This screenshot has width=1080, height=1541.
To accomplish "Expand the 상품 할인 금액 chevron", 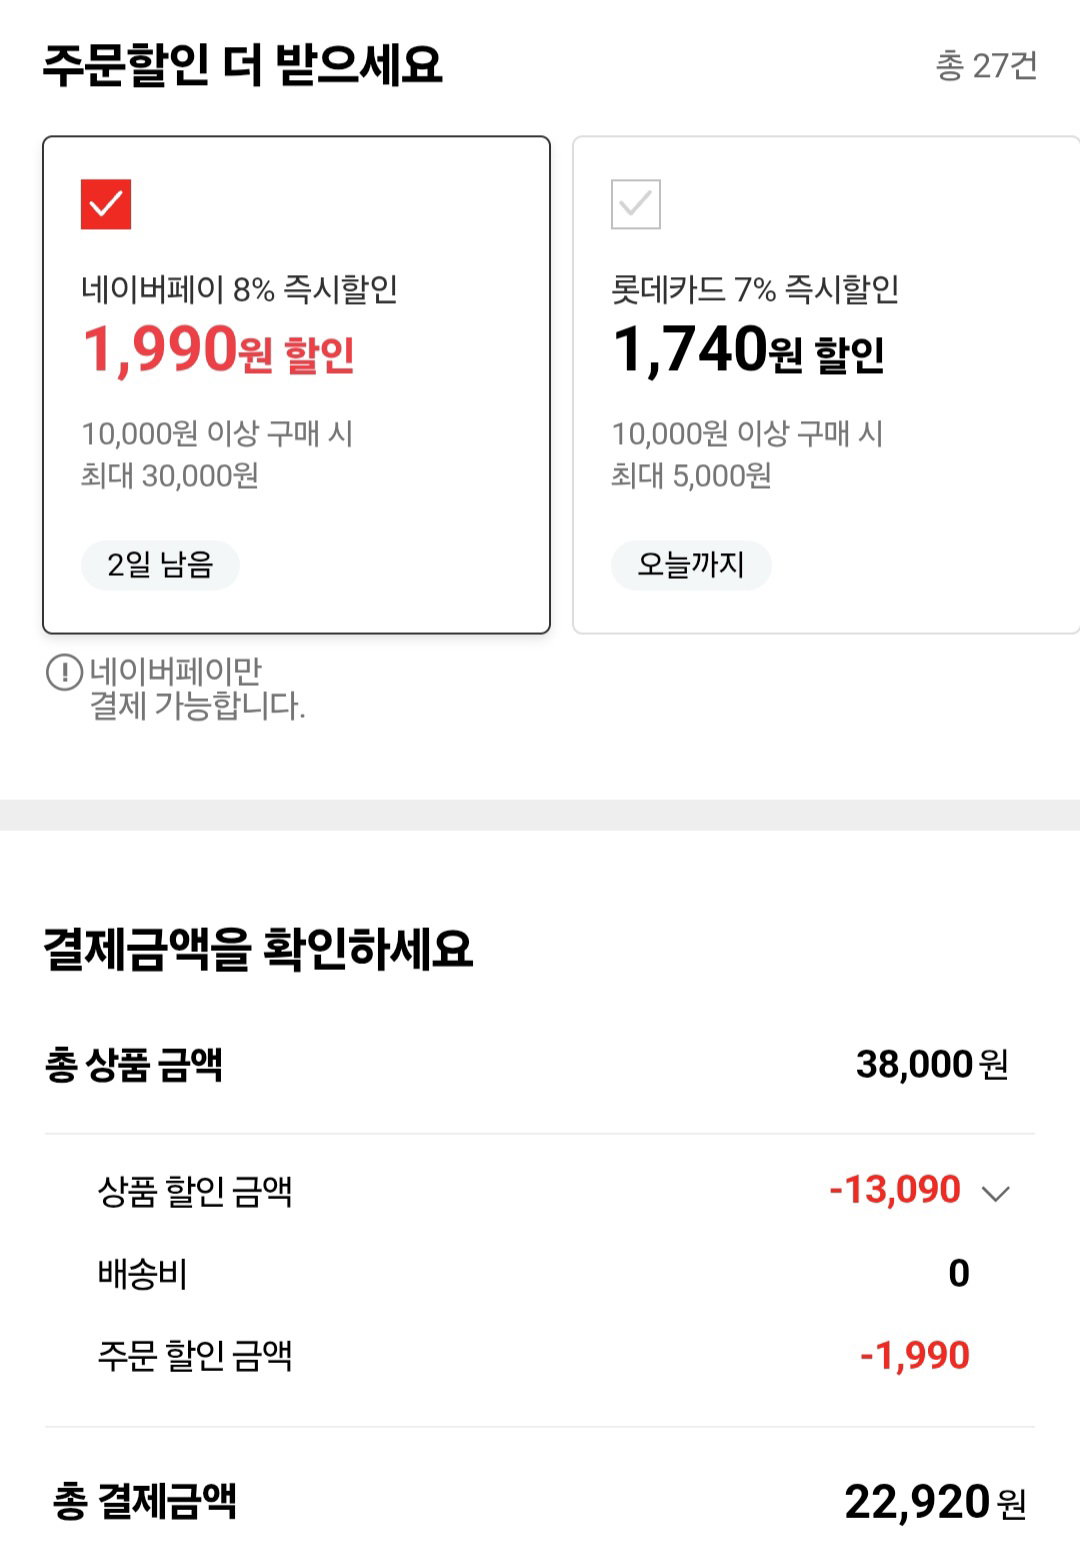I will tap(995, 1193).
